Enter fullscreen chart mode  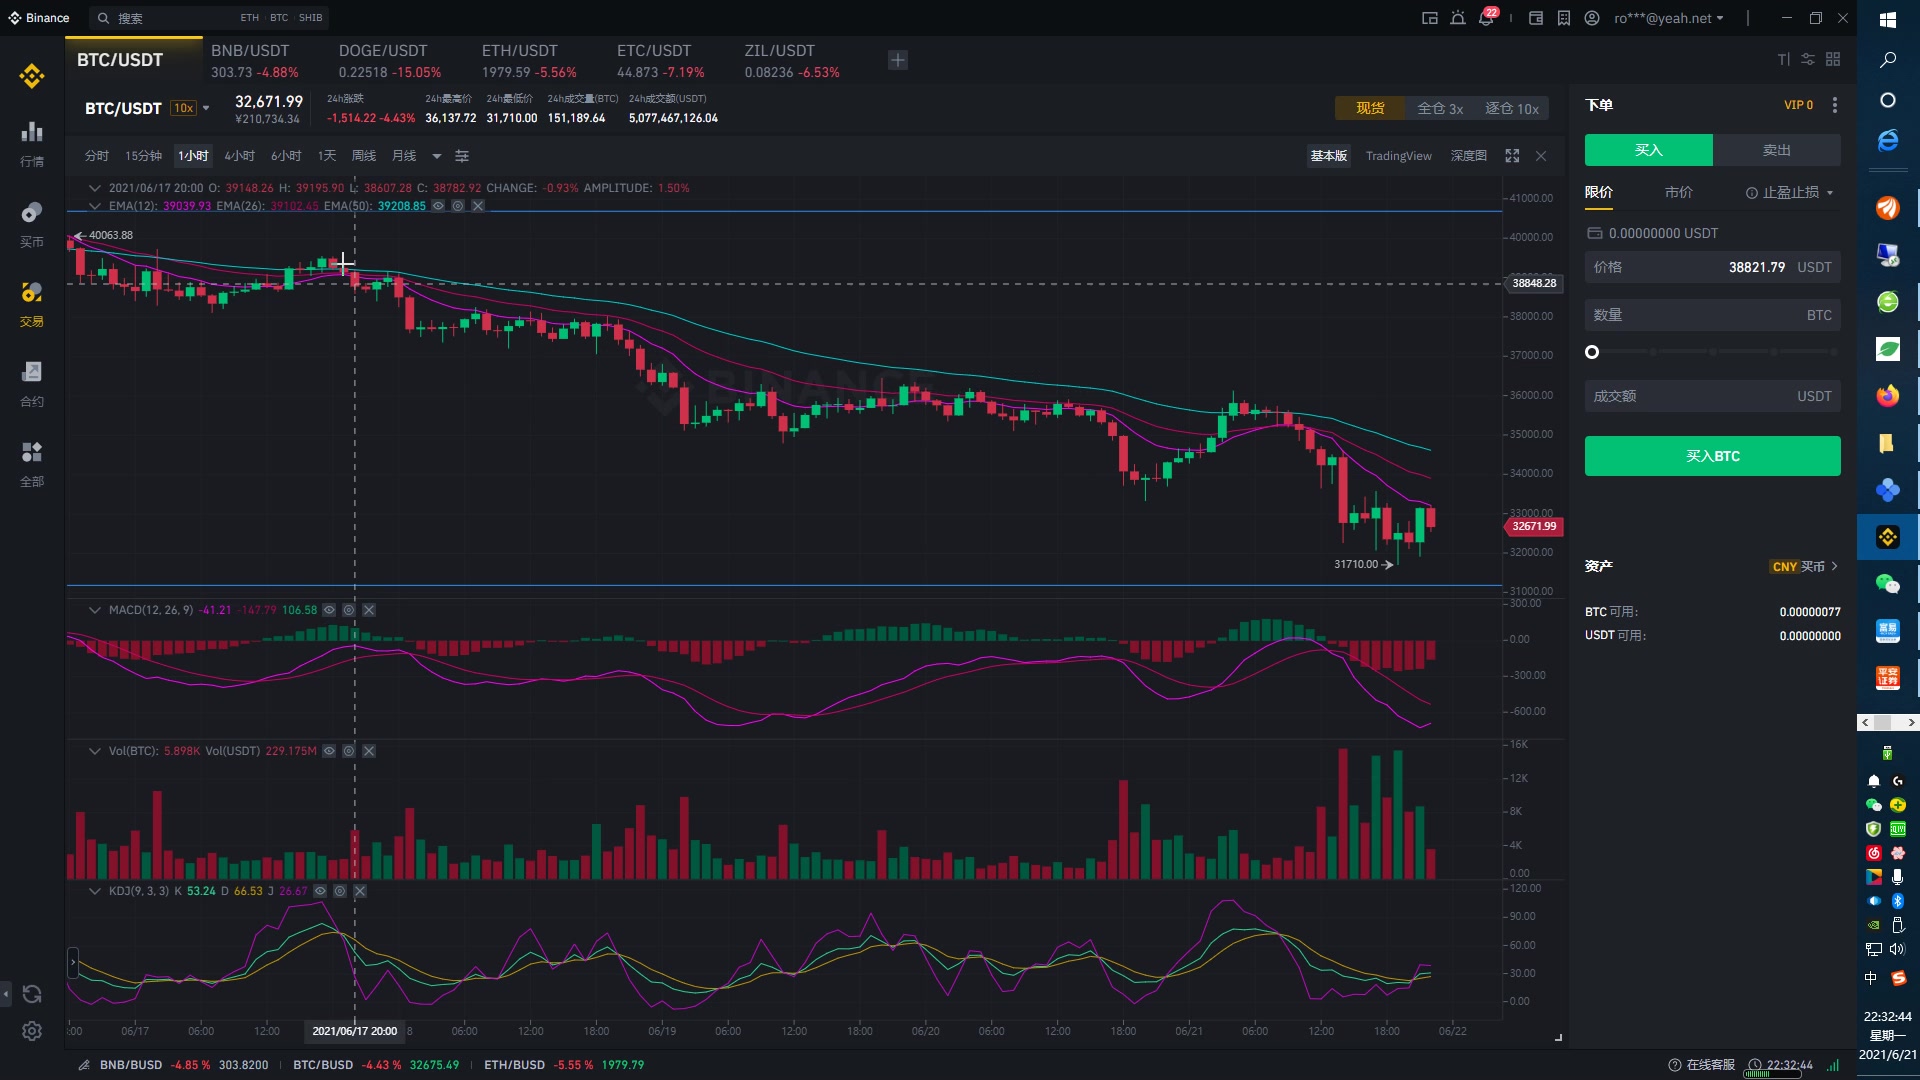(x=1512, y=156)
